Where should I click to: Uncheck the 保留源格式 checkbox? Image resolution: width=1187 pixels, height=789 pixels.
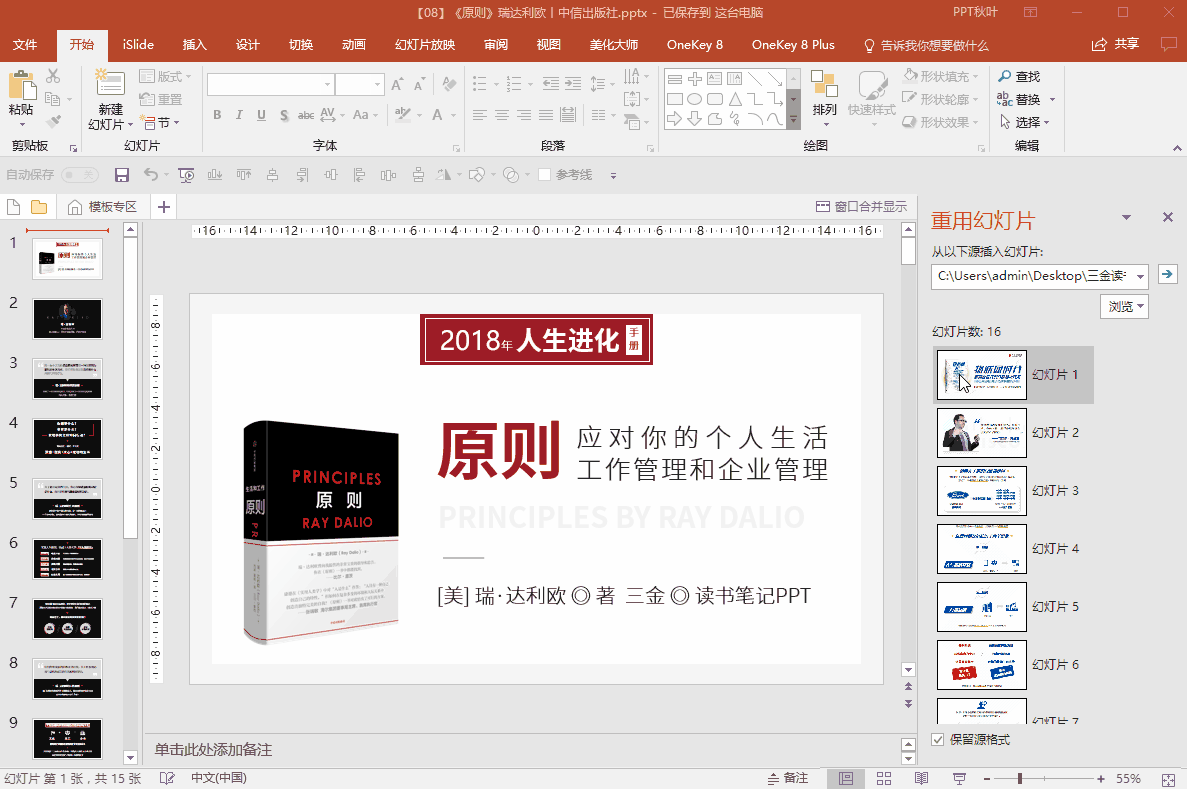point(937,741)
